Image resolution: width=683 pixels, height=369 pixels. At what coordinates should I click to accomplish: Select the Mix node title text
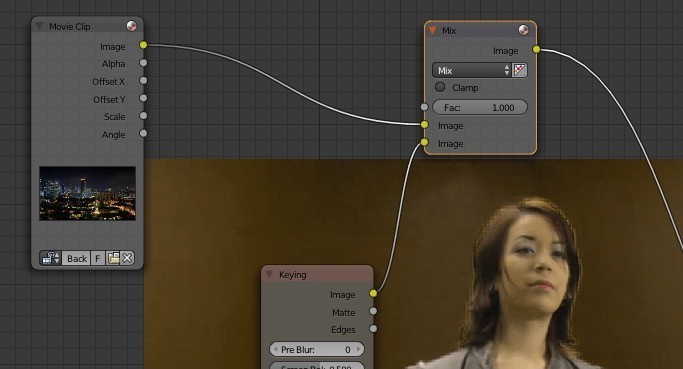pyautogui.click(x=449, y=30)
